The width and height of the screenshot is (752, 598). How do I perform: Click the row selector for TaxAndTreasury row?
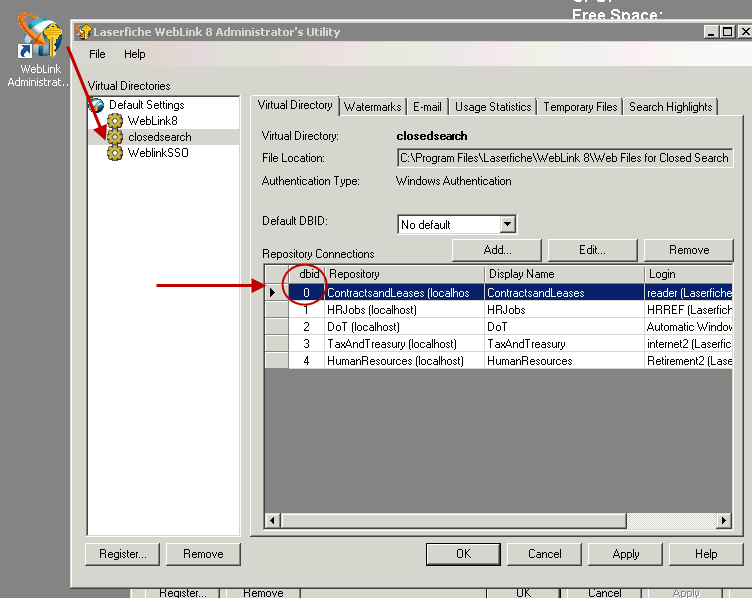pos(277,344)
